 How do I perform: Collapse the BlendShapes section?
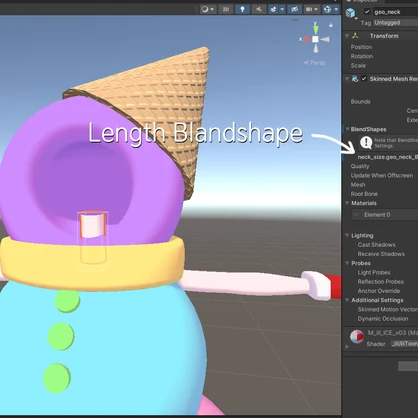[x=347, y=129]
